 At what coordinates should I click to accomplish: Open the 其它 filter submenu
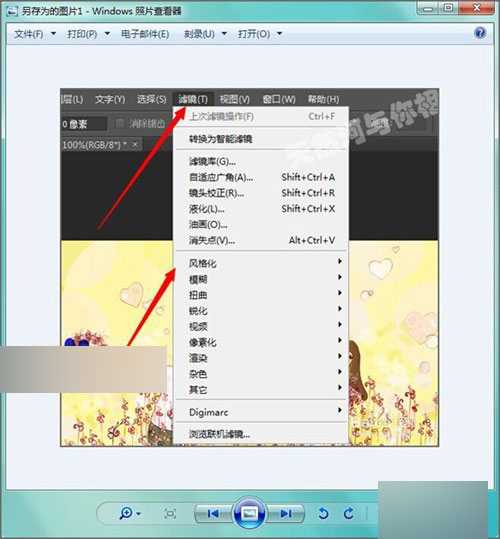click(x=262, y=390)
